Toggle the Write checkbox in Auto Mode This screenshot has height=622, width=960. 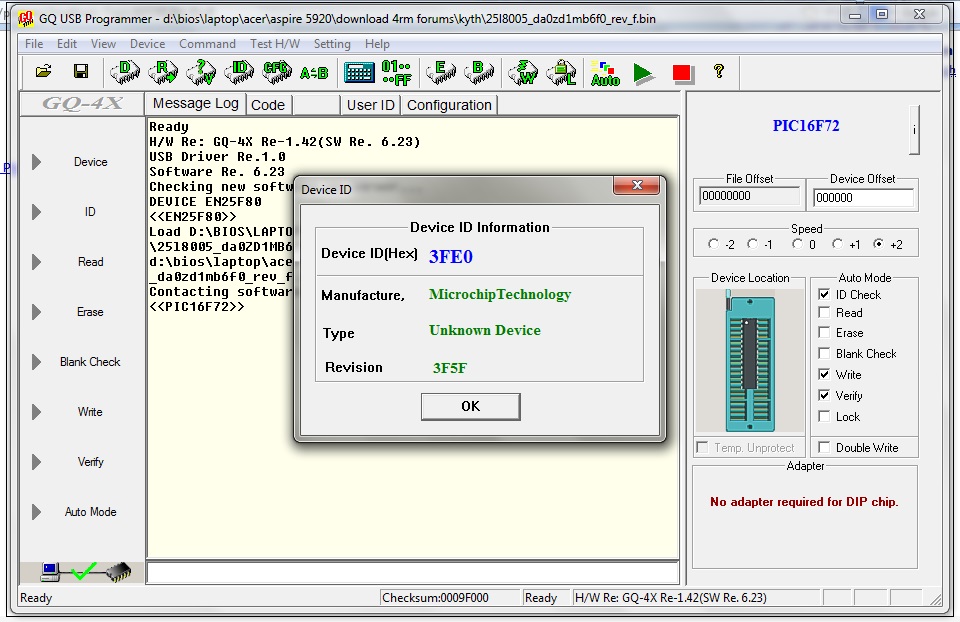[x=824, y=374]
